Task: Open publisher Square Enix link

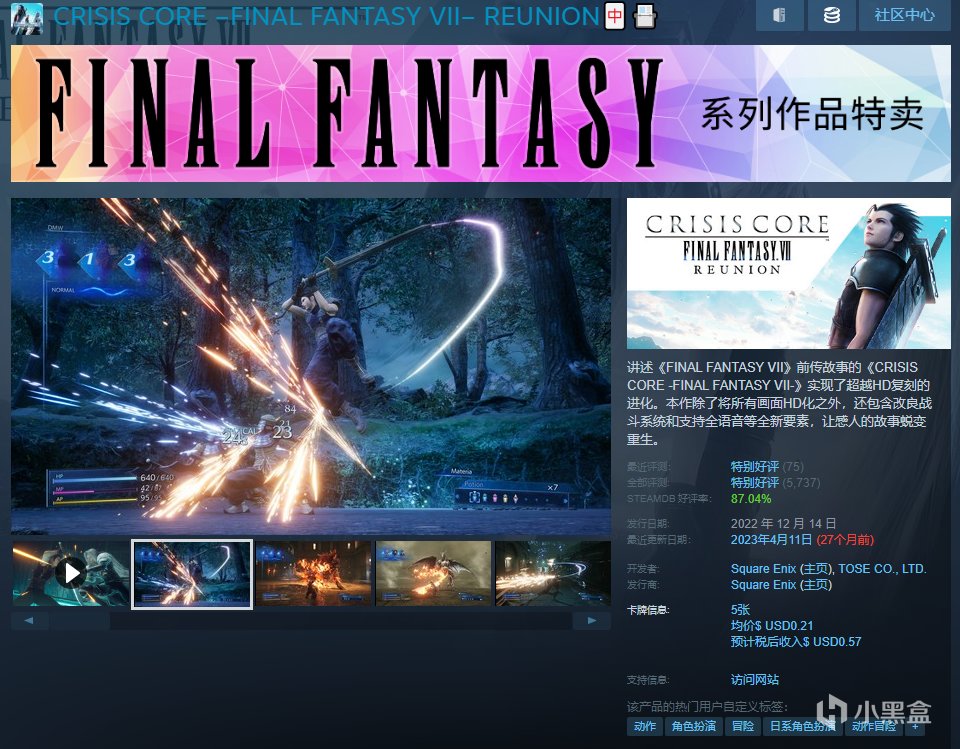Action: (x=763, y=584)
